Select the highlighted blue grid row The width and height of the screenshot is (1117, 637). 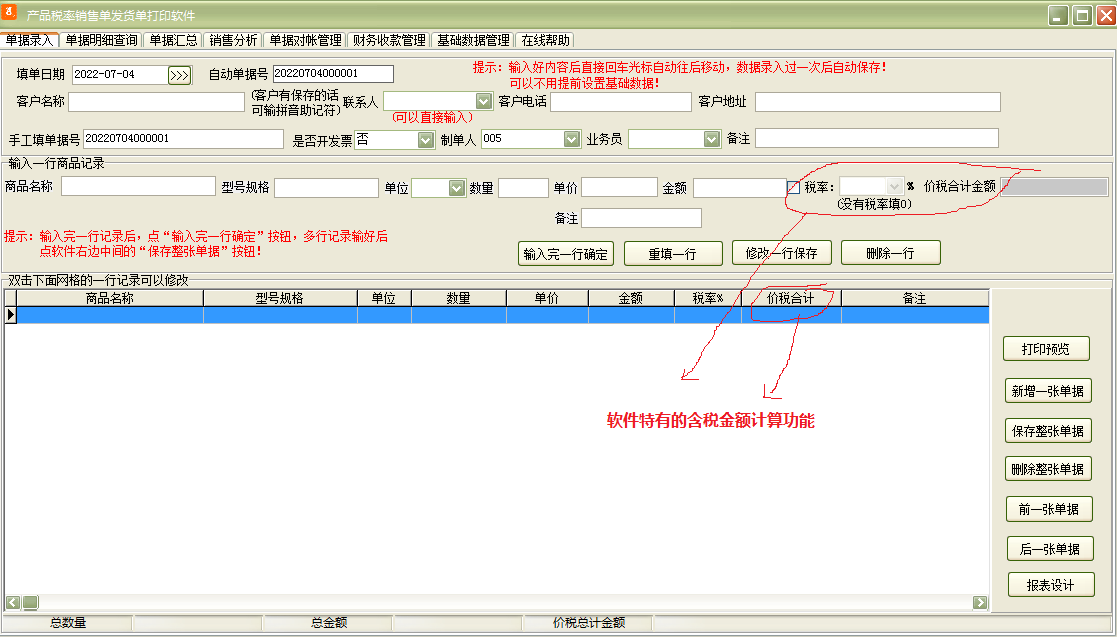coord(503,315)
